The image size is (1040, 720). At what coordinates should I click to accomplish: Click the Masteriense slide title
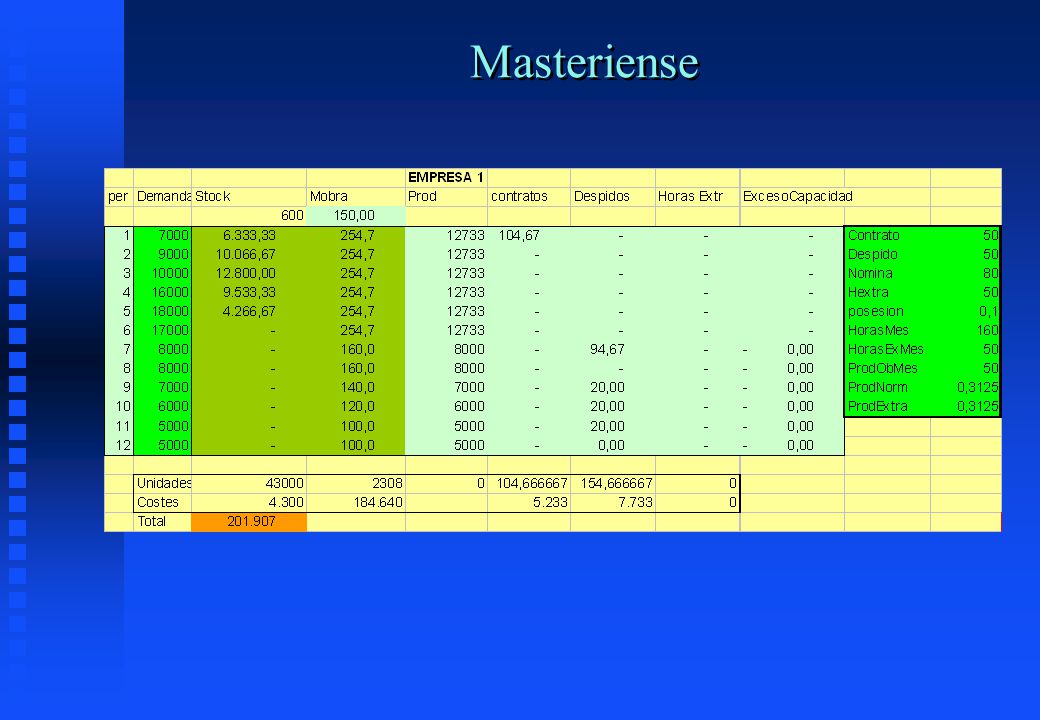coord(584,62)
